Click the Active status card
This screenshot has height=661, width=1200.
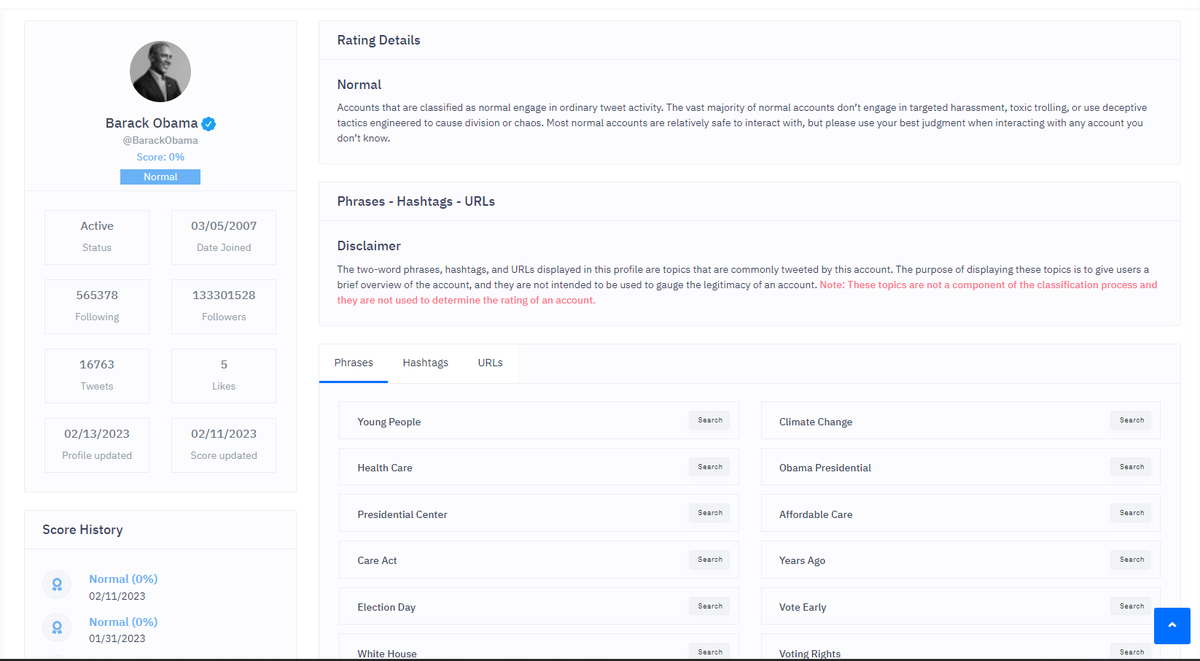97,237
